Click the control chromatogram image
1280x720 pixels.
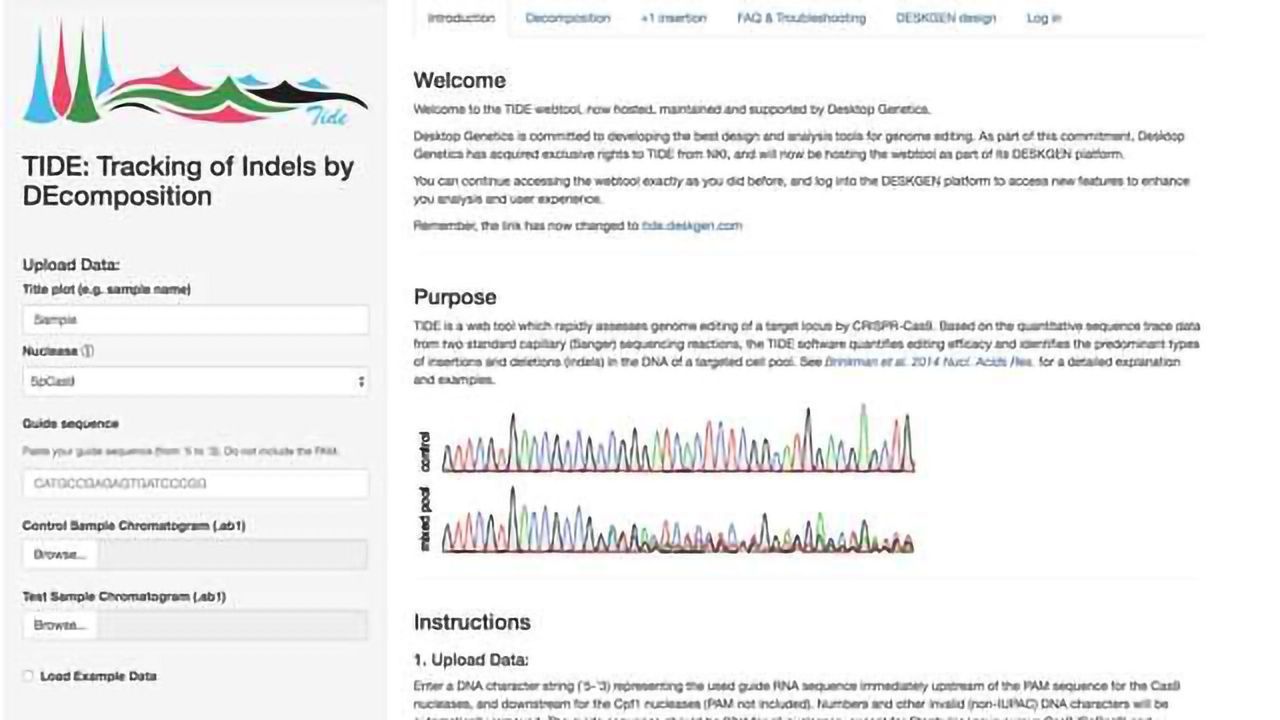pyautogui.click(x=665, y=438)
